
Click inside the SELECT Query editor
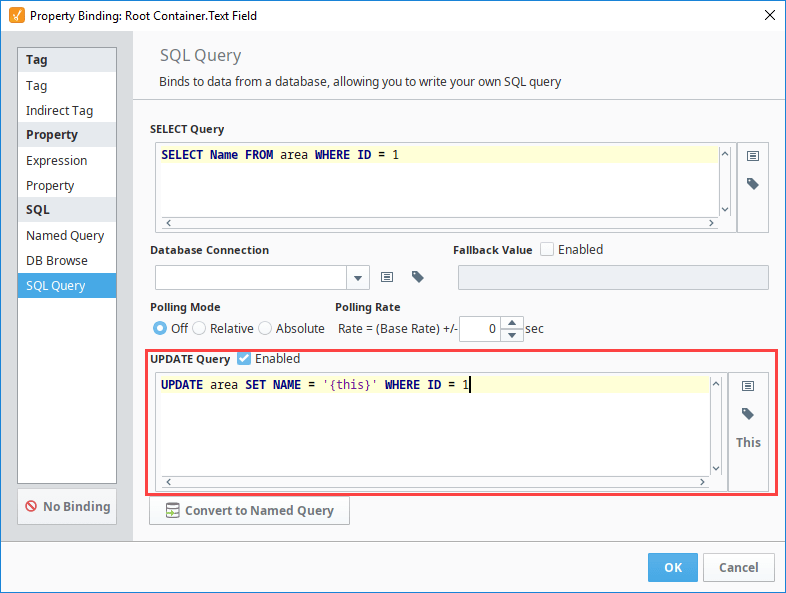[439, 181]
